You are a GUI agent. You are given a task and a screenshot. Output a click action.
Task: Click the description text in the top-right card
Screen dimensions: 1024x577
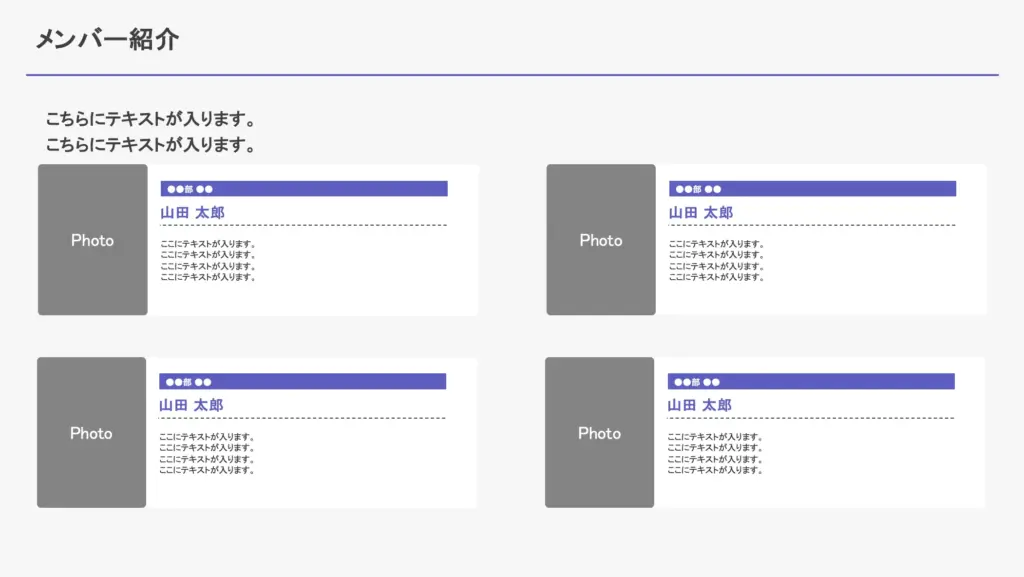(x=717, y=260)
